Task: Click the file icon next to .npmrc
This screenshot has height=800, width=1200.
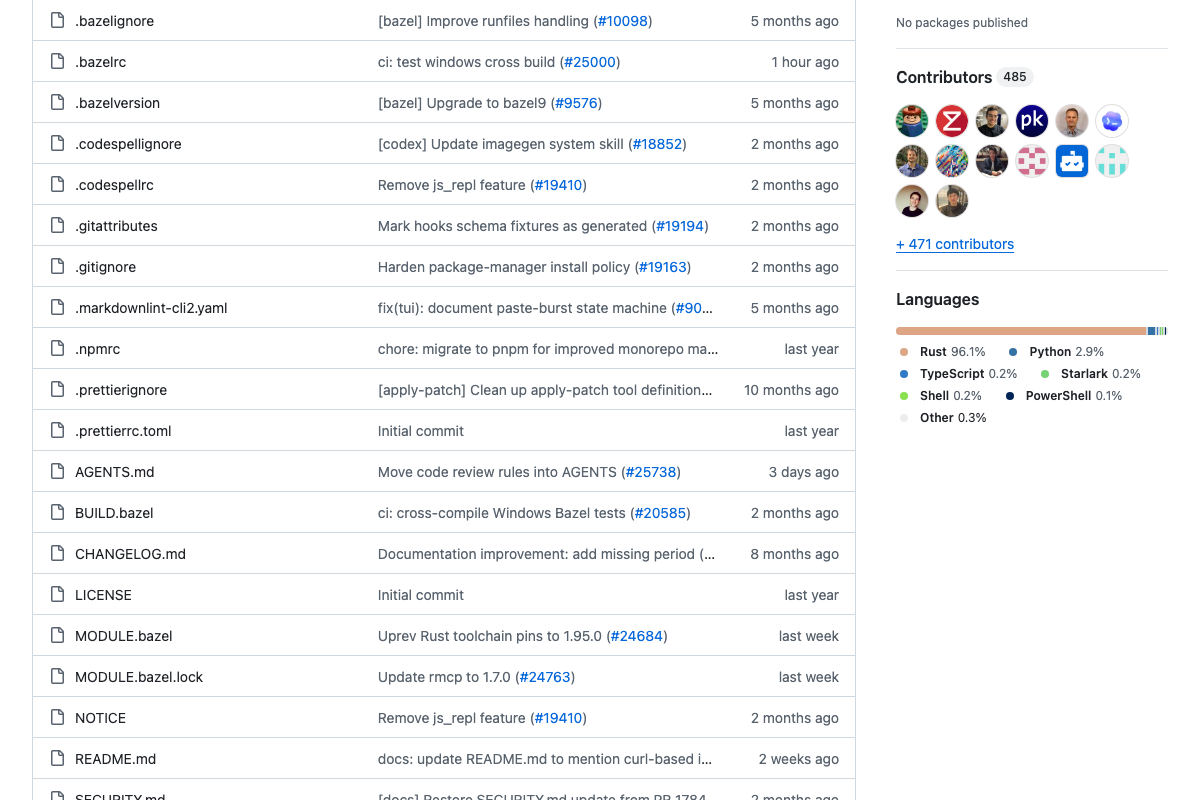Action: pyautogui.click(x=57, y=349)
